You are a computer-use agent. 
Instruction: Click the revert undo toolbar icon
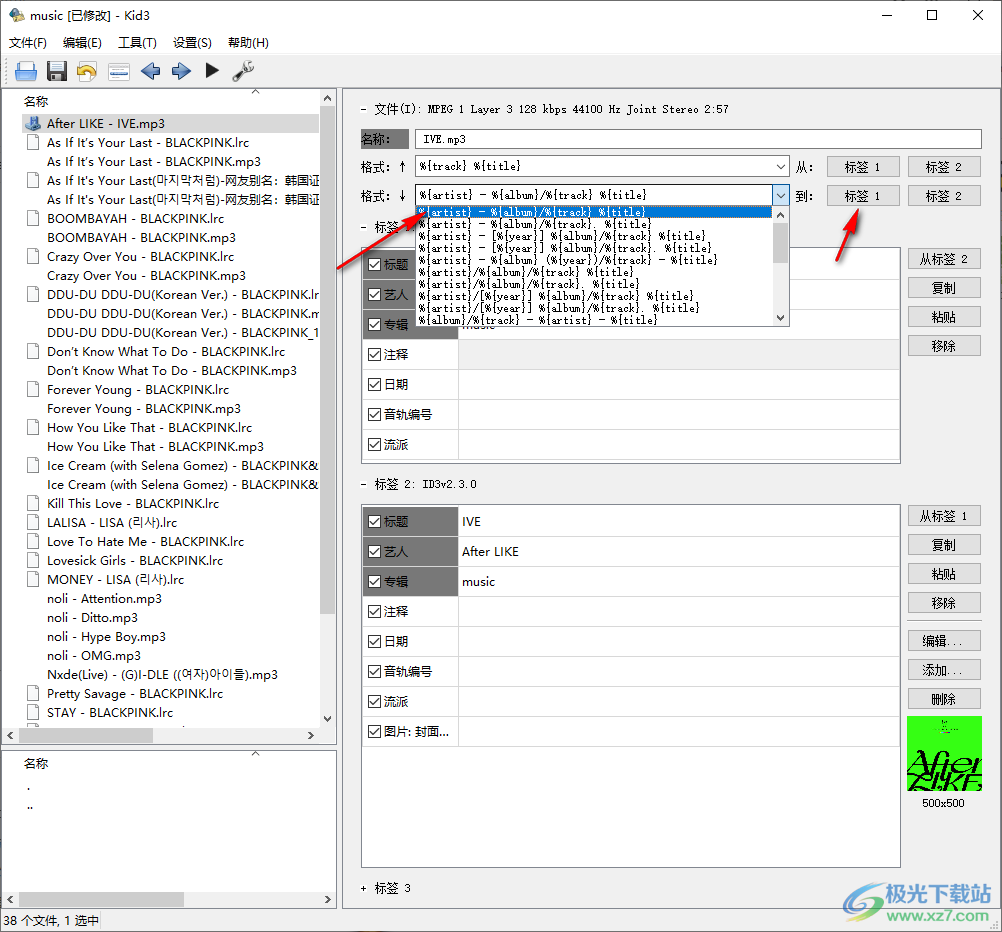point(88,71)
